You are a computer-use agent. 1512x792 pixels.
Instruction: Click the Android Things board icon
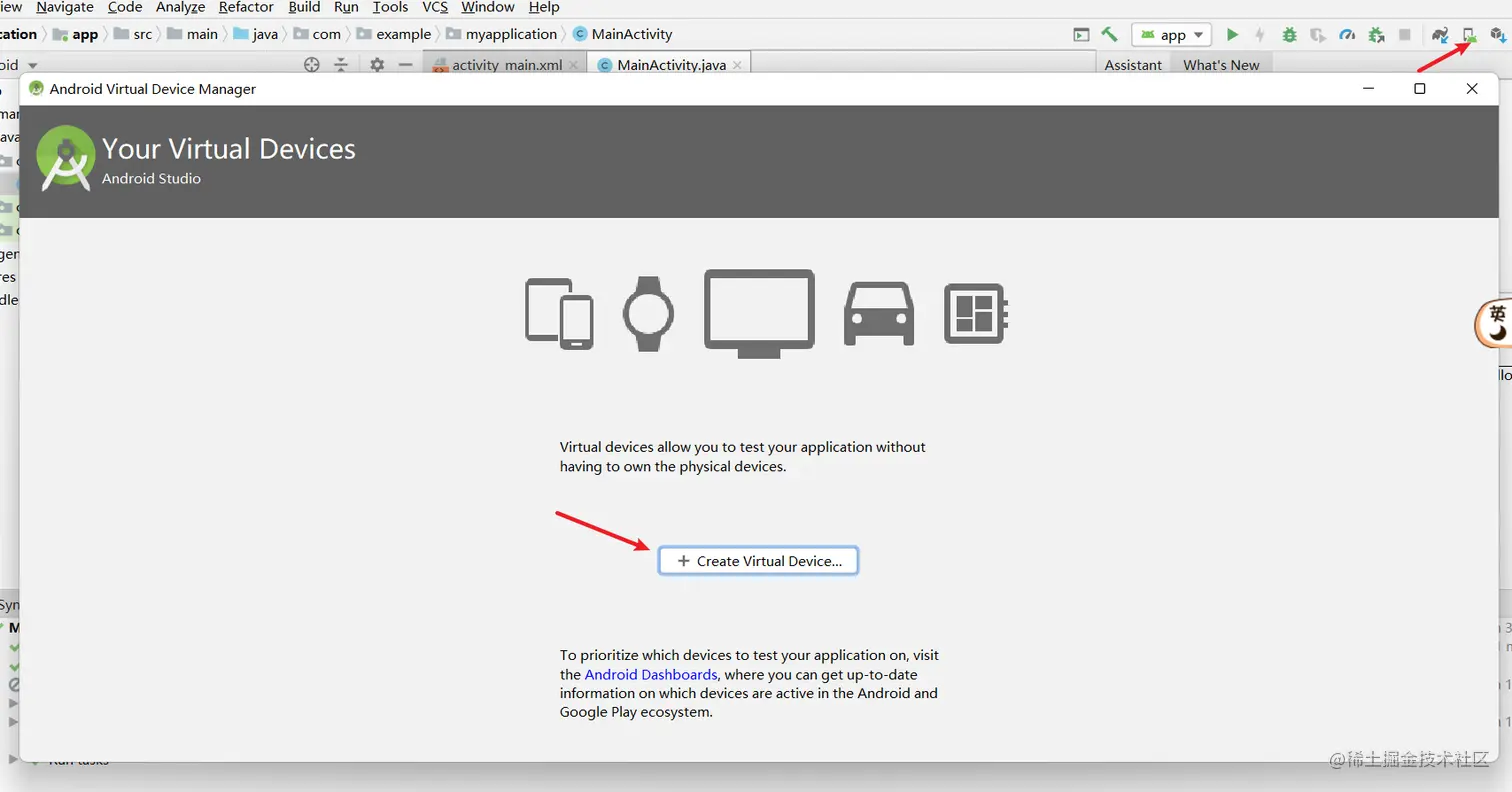[975, 313]
